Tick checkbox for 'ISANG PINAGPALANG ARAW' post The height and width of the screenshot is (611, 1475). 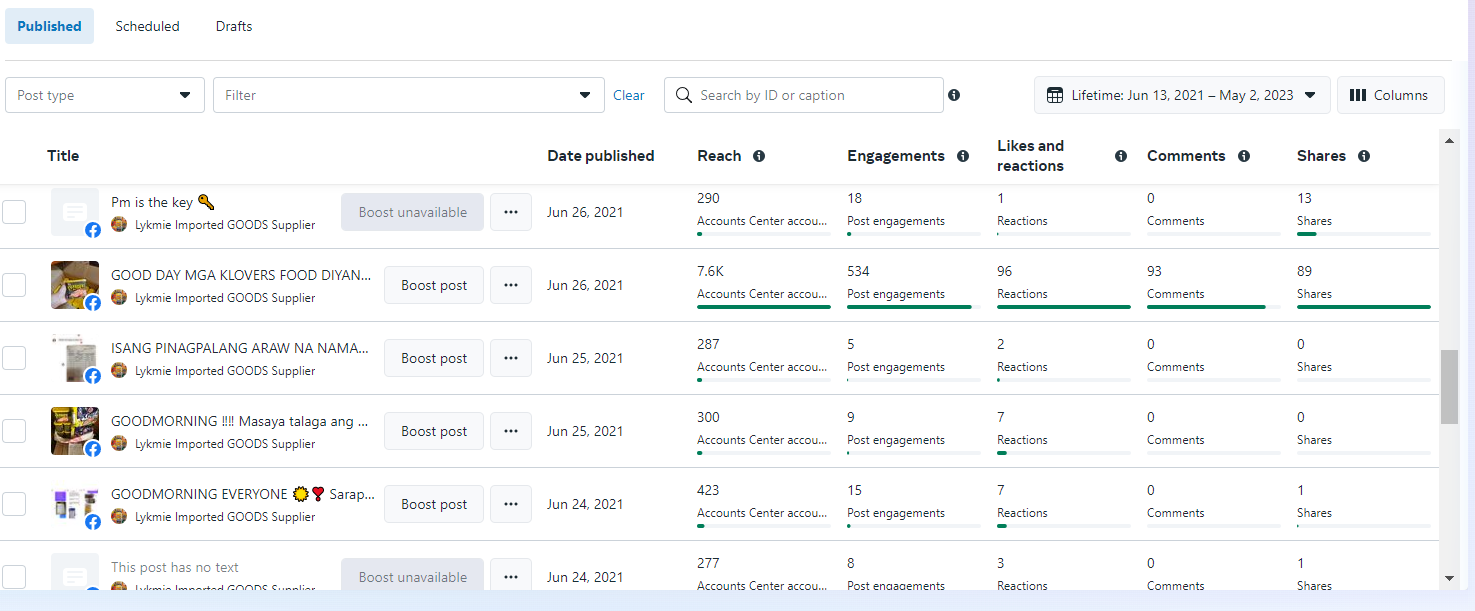tap(14, 358)
